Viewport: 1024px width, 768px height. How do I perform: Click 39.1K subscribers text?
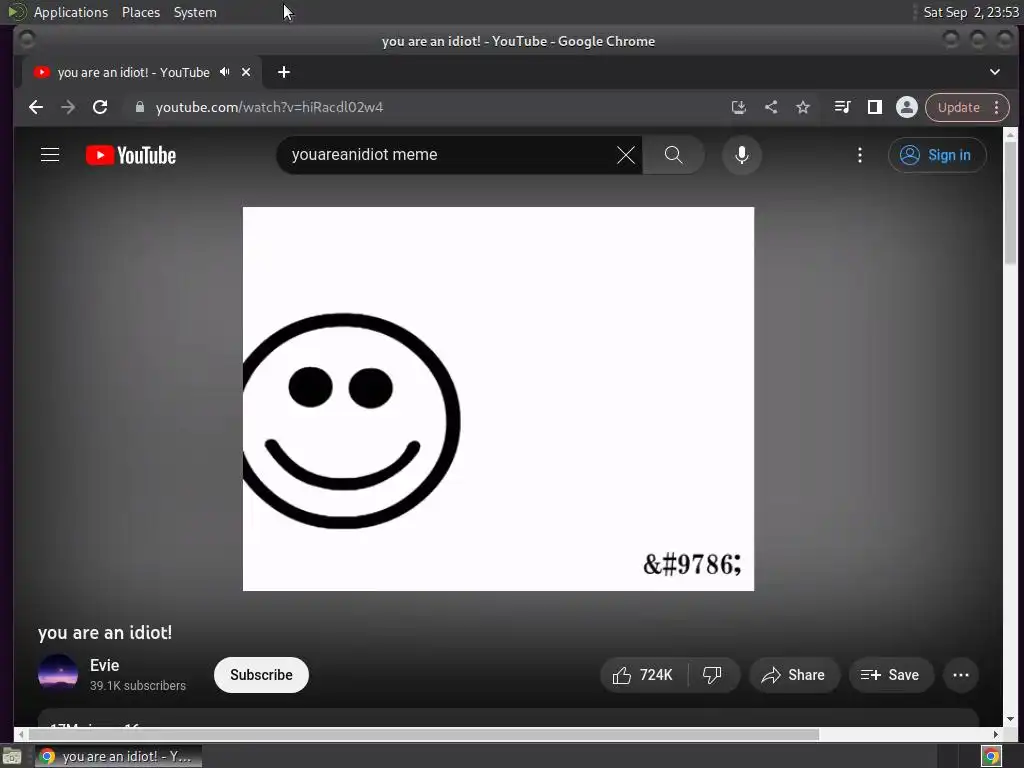click(x=138, y=686)
